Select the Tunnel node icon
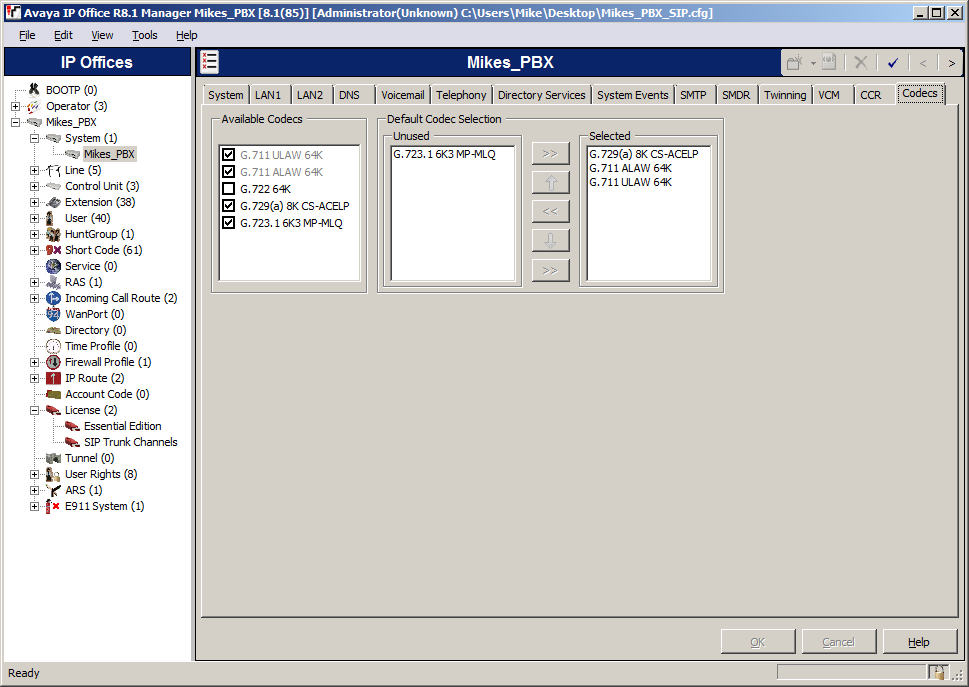The image size is (969, 687). 54,458
